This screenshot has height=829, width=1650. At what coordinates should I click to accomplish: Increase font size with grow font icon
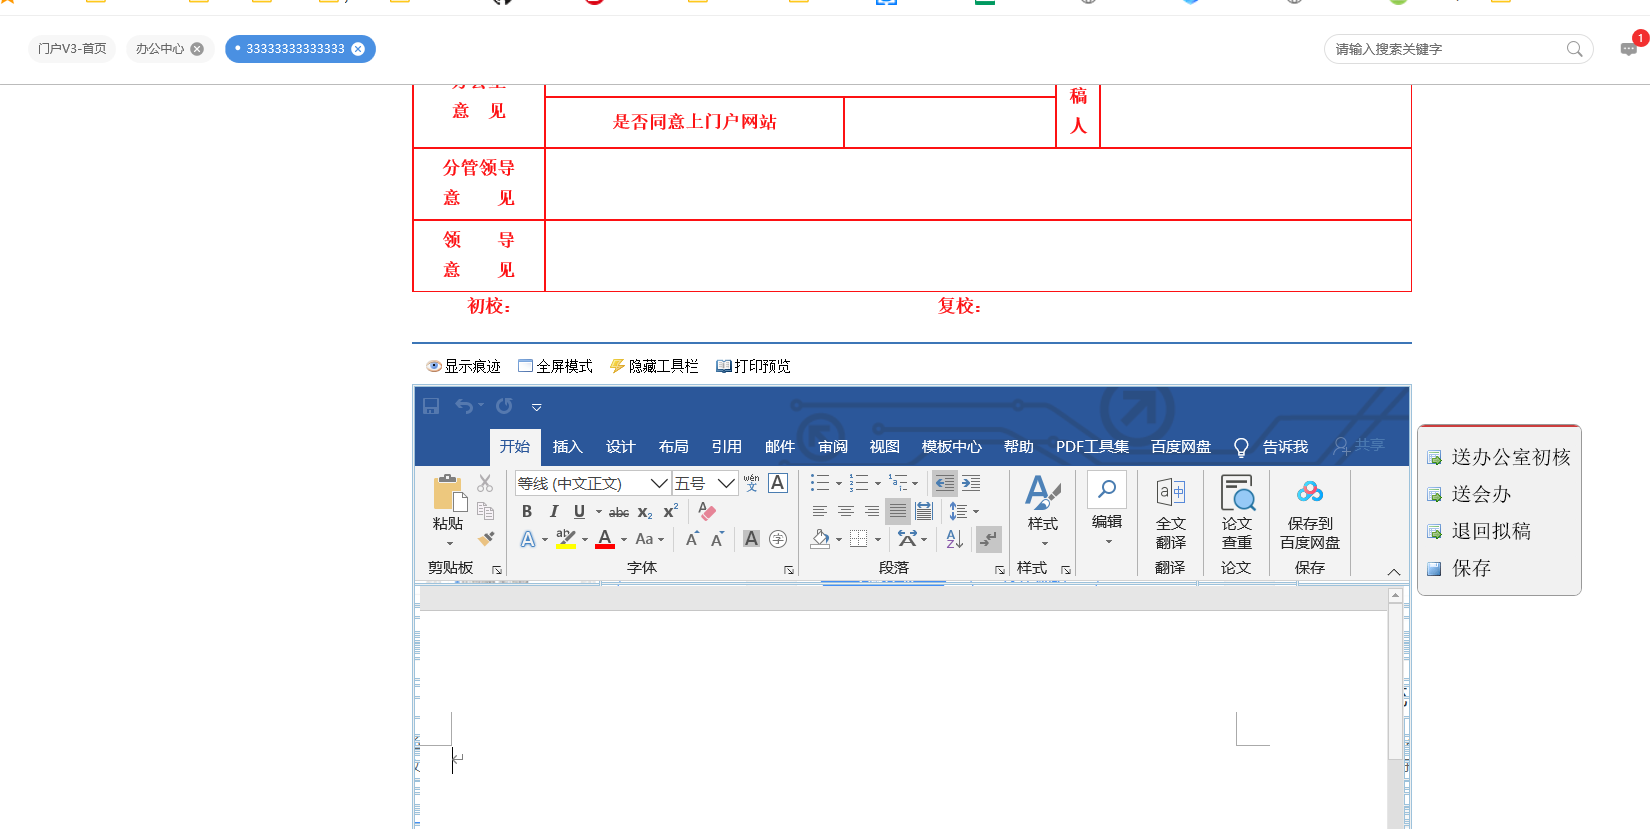(x=692, y=539)
